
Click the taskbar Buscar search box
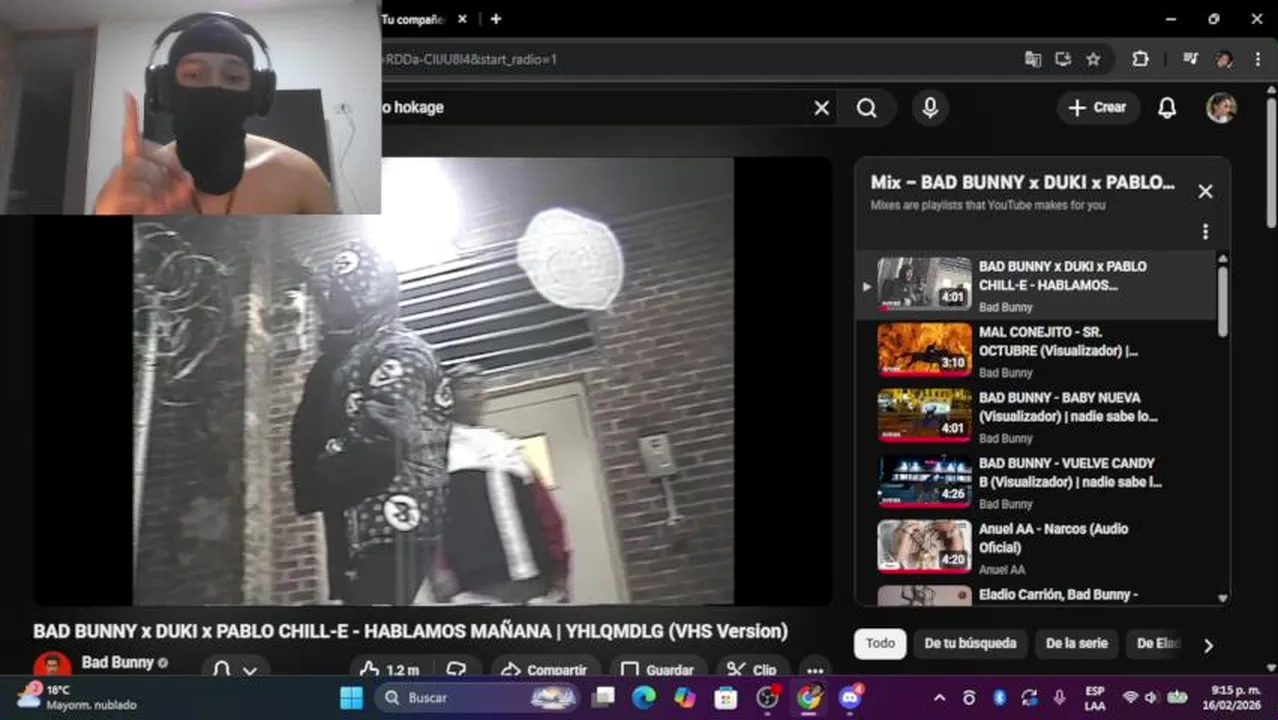coord(480,697)
